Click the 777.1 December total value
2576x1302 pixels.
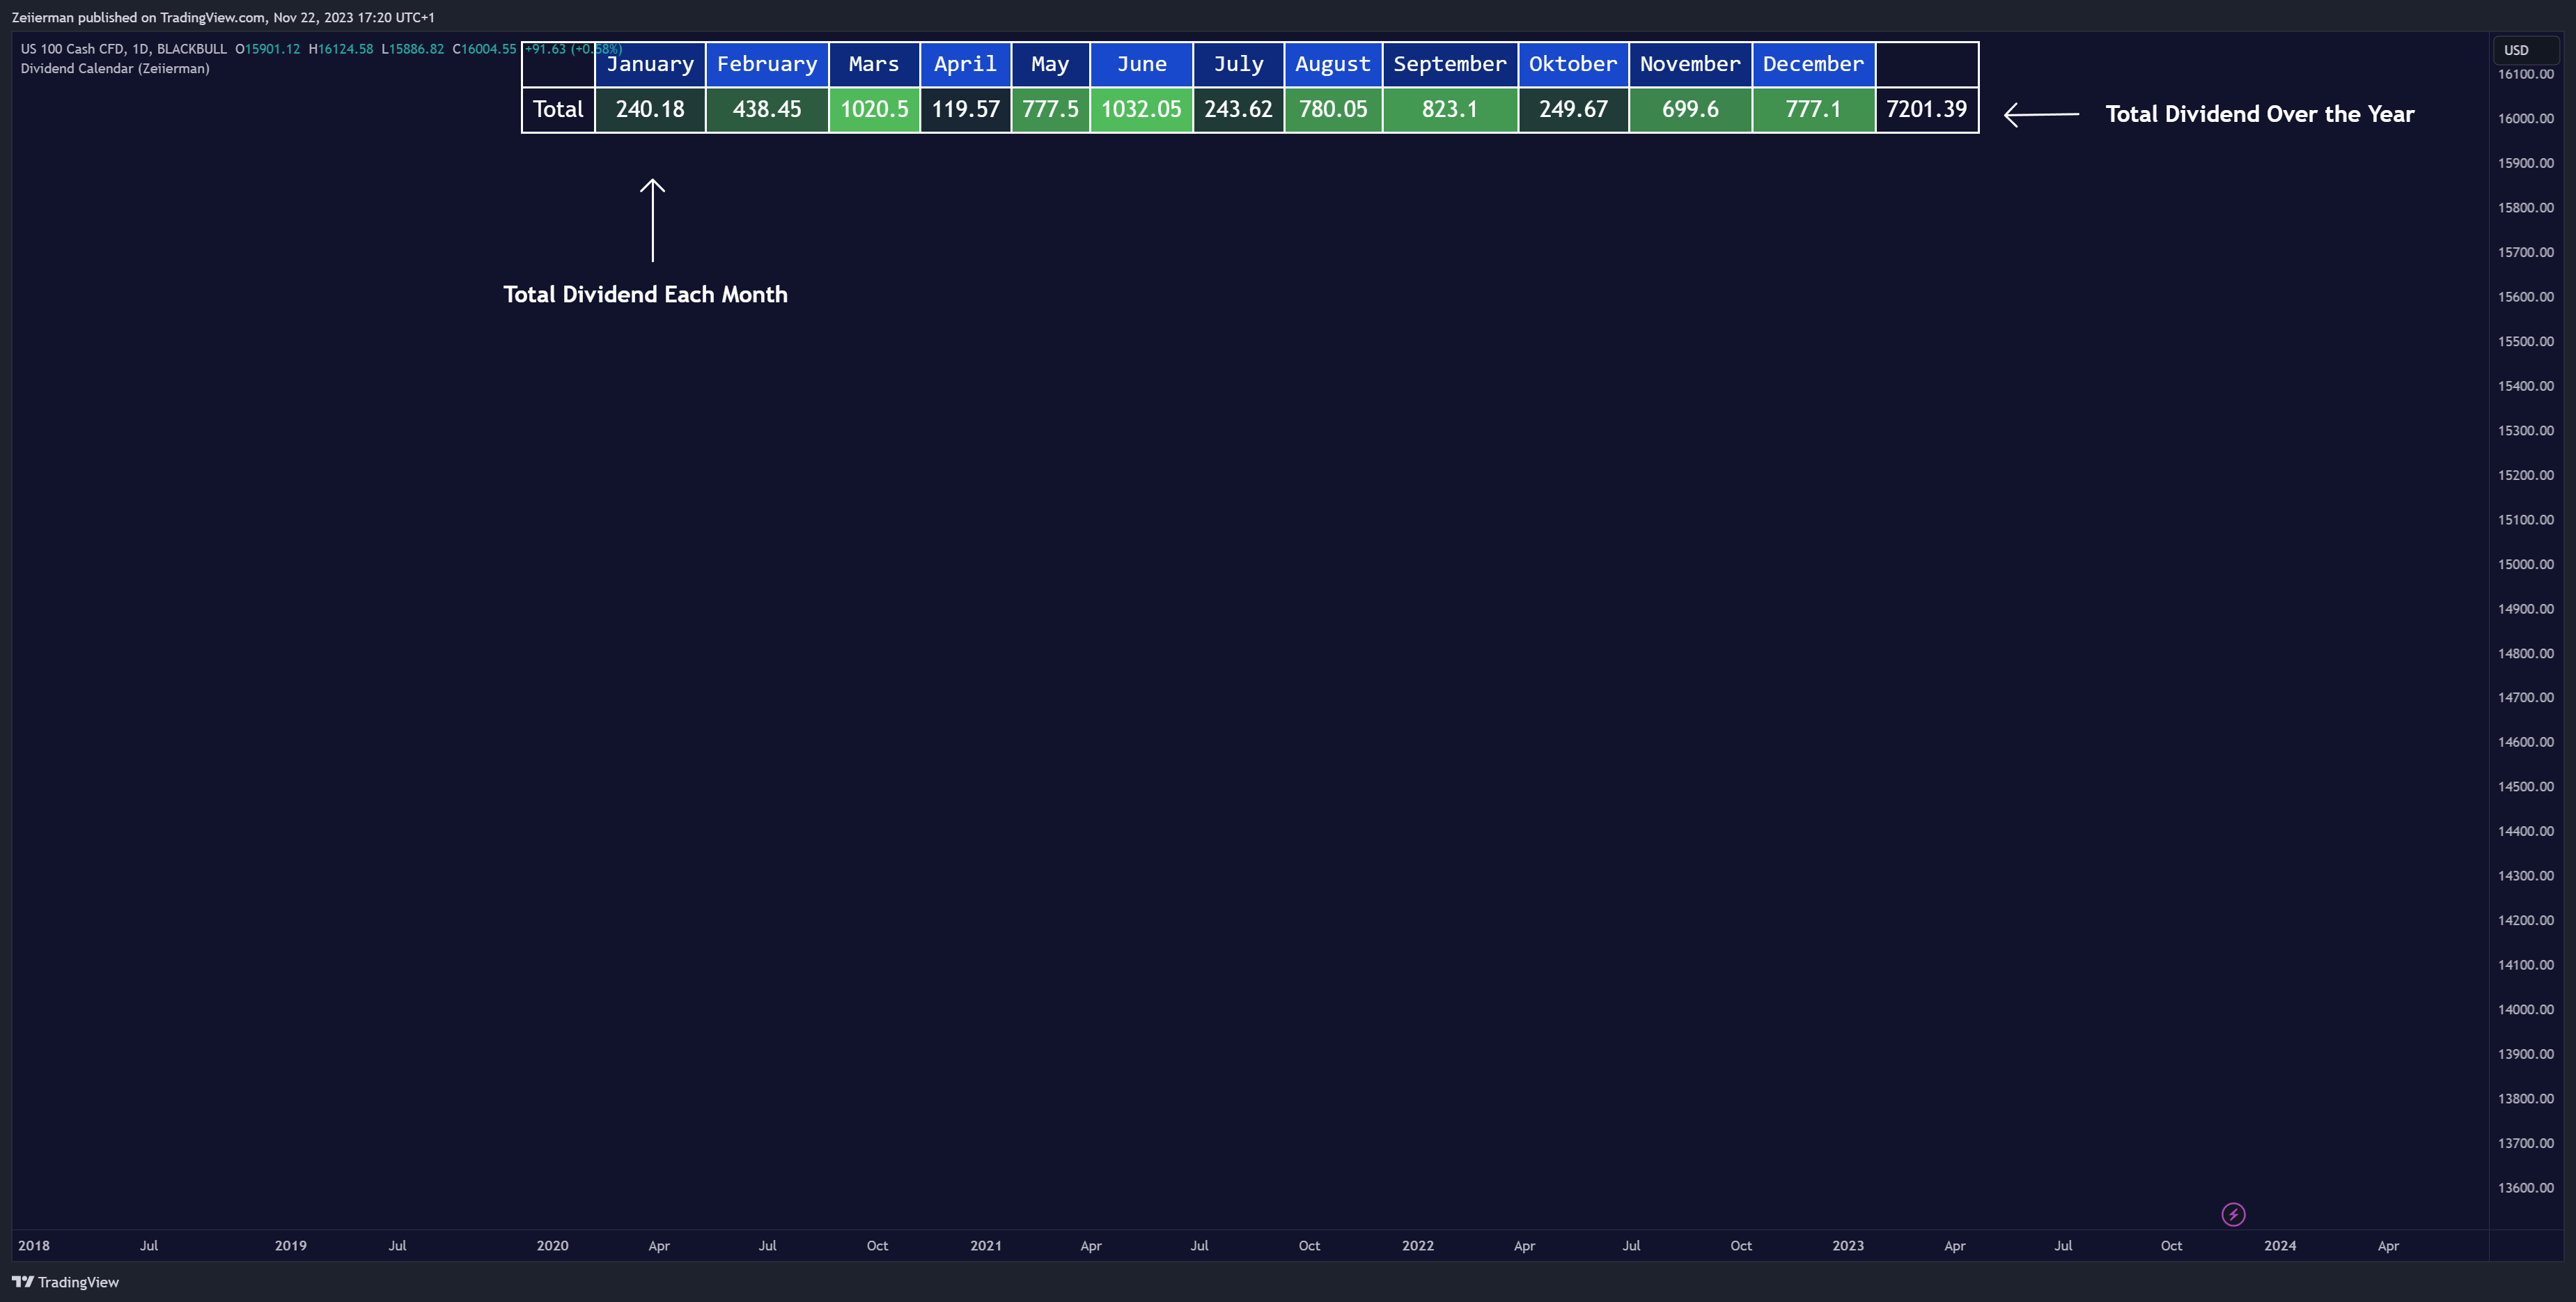click(1813, 109)
